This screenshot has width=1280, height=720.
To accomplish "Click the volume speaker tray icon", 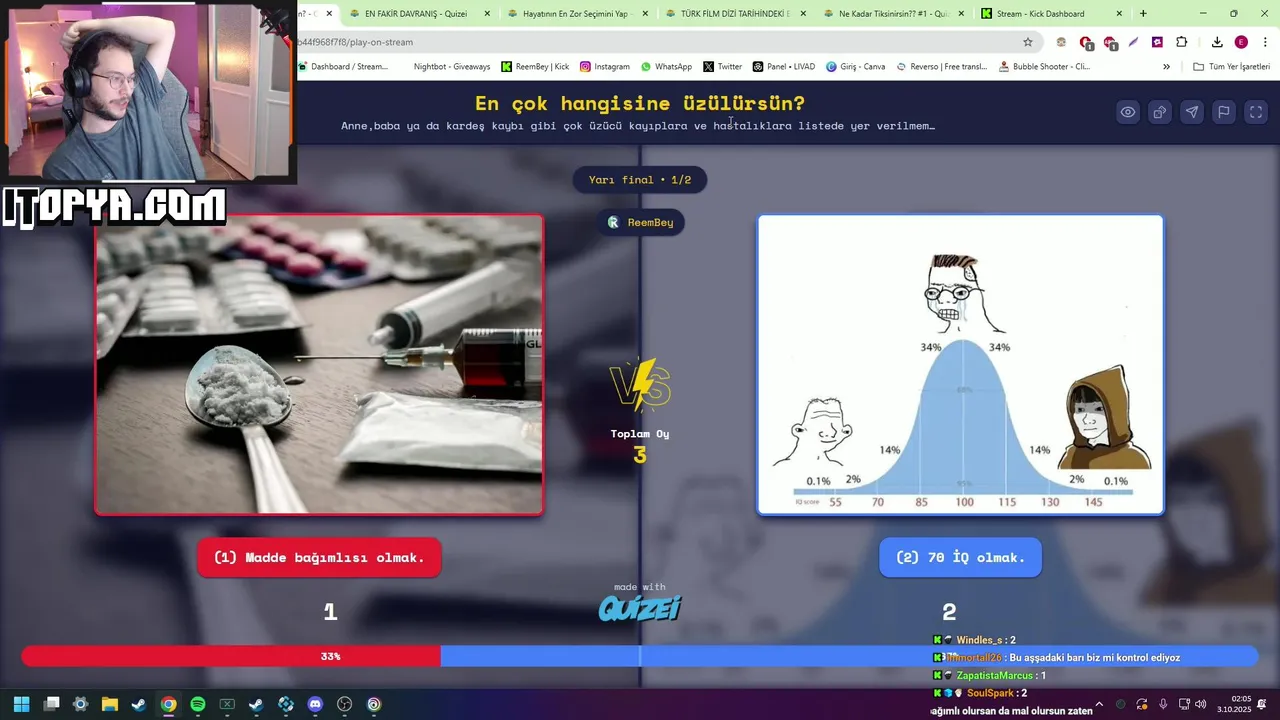I will click(1200, 704).
